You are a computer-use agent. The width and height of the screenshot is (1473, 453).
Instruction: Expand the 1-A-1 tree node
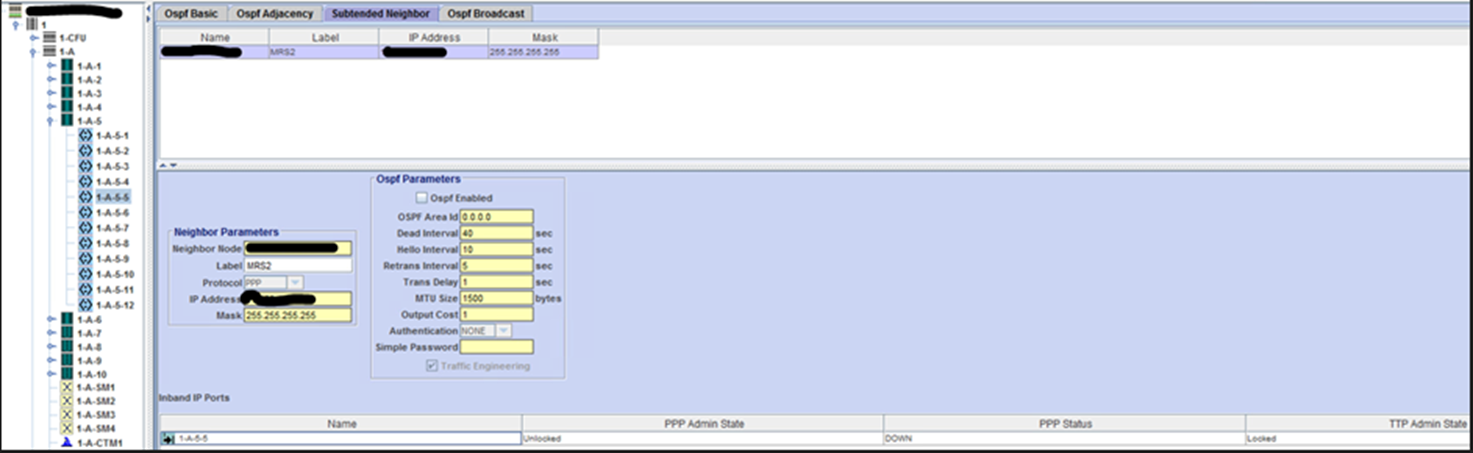tap(51, 66)
